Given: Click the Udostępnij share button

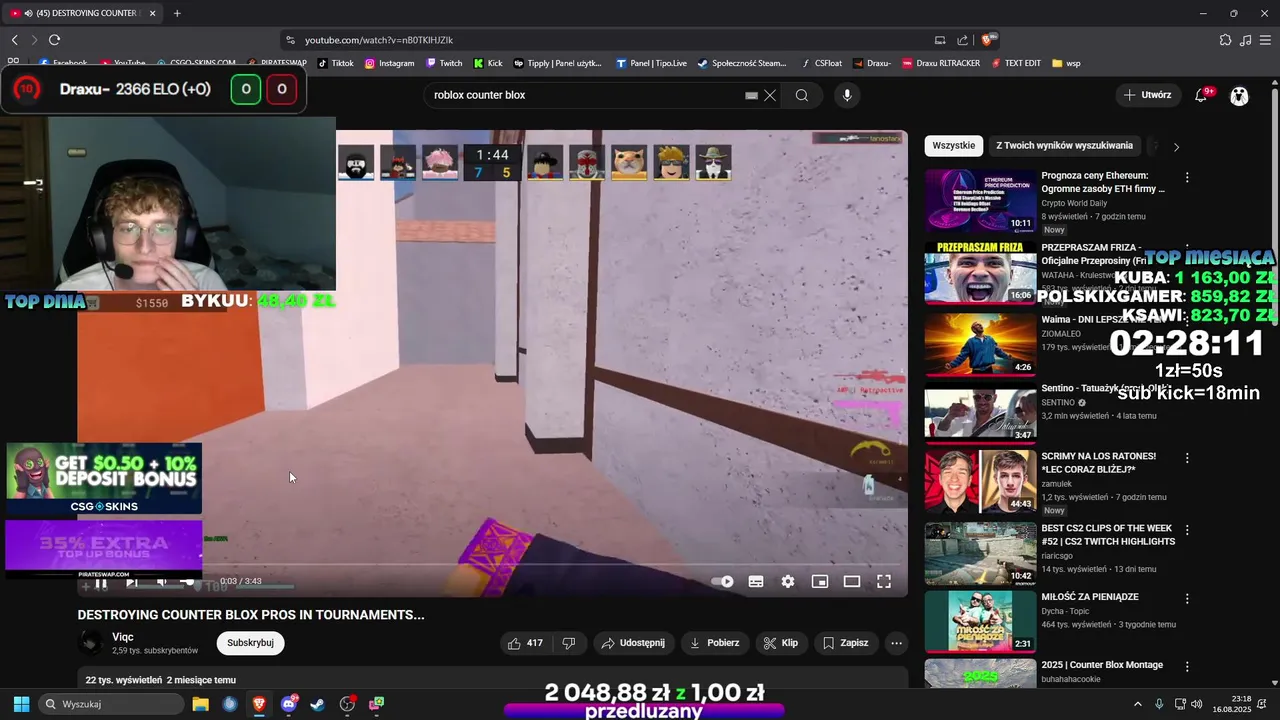Looking at the screenshot, I should (632, 643).
